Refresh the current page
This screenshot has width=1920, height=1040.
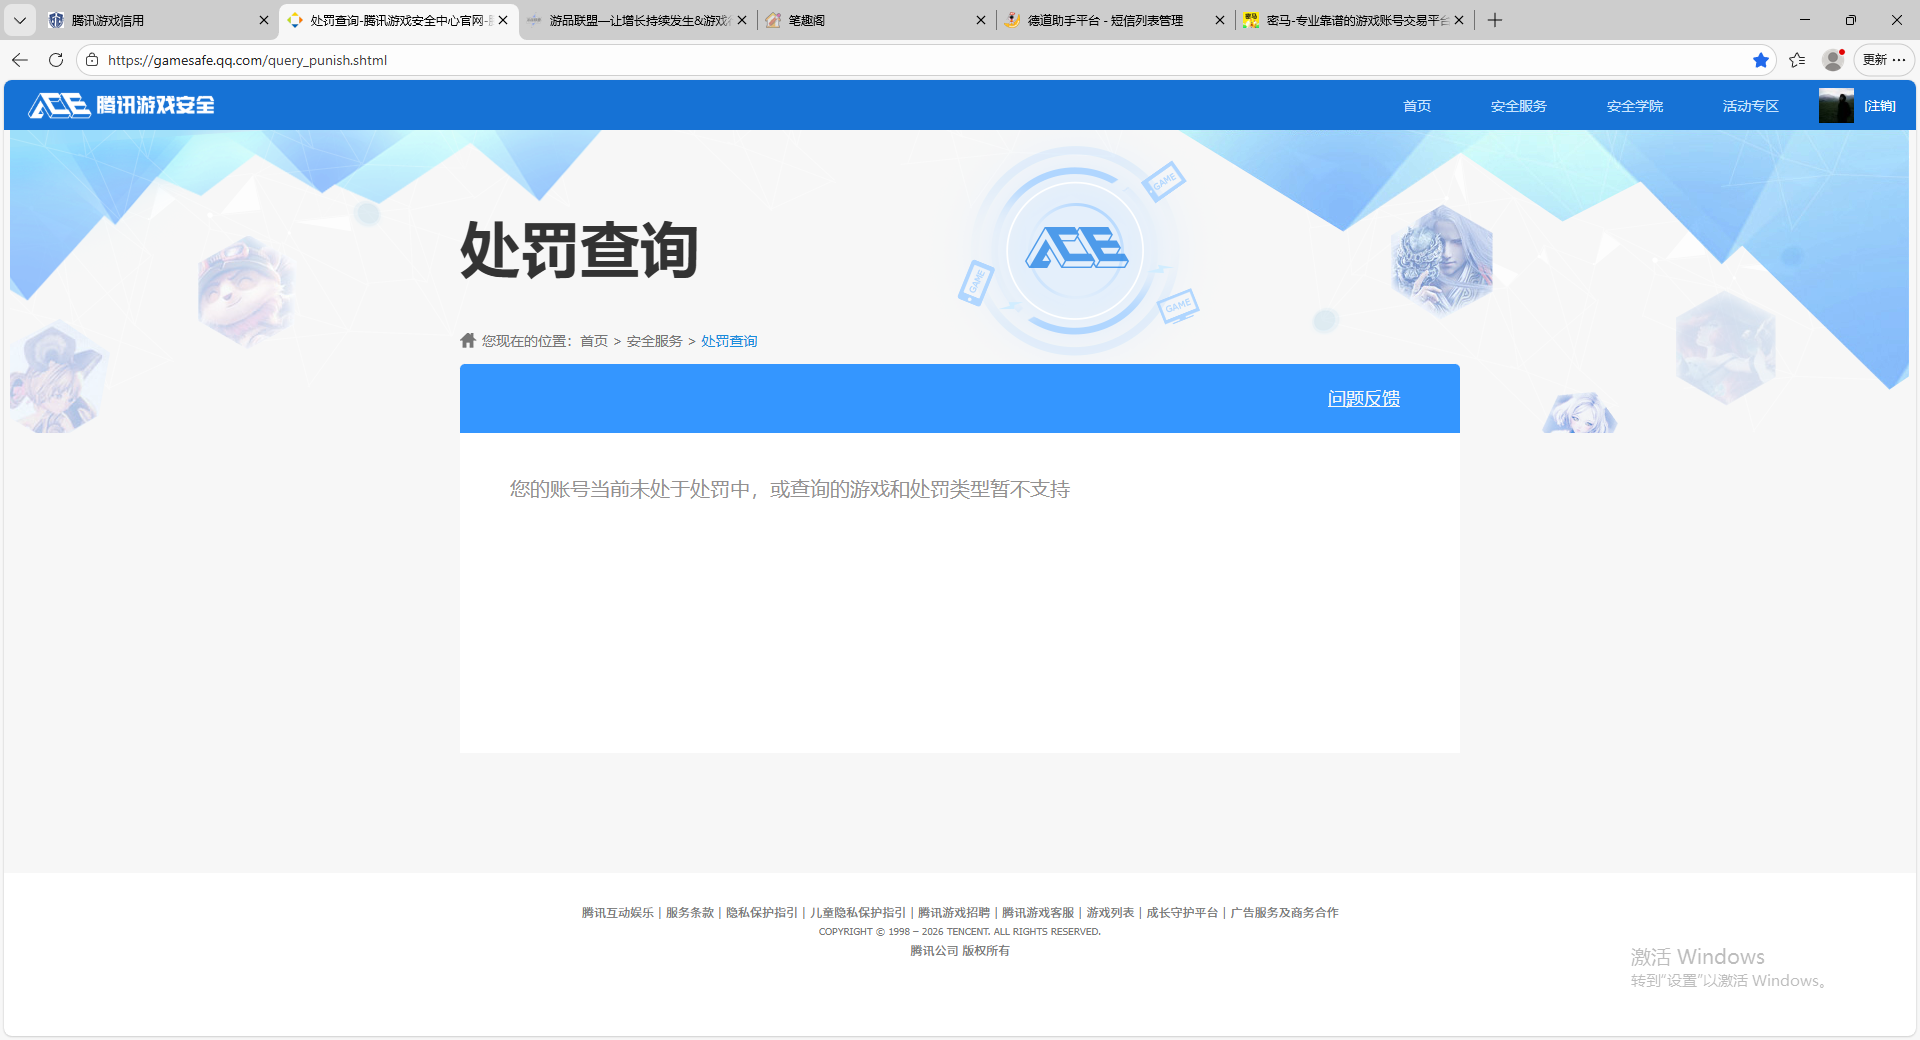click(x=55, y=60)
